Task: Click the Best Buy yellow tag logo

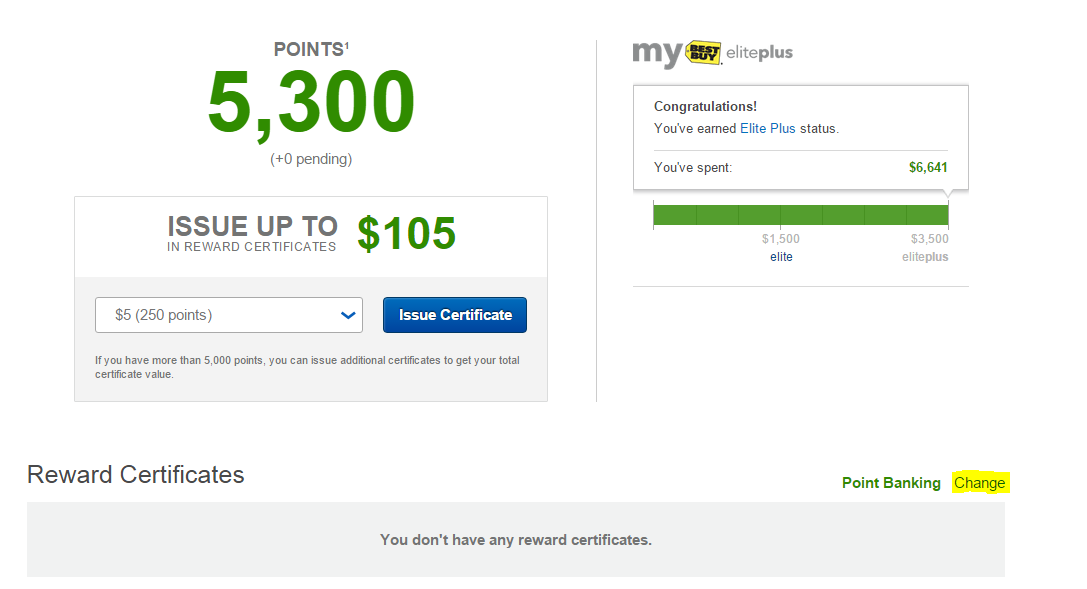Action: (x=704, y=52)
